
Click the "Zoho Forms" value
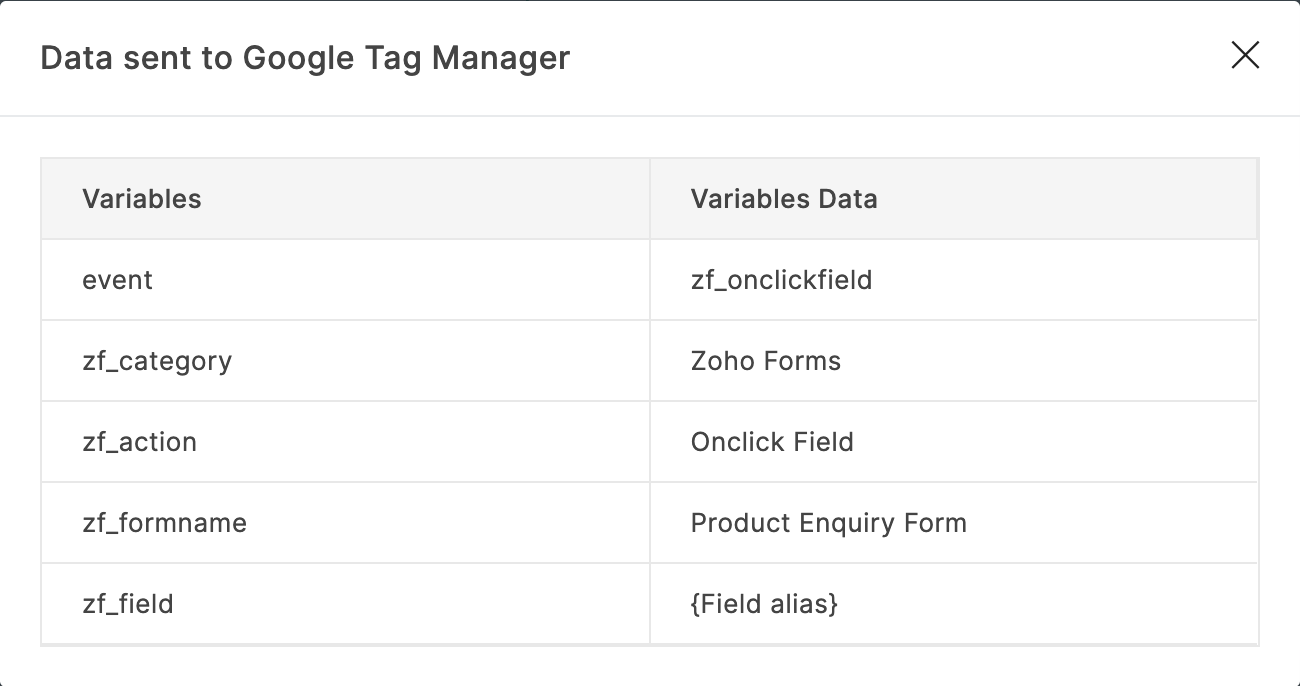coord(766,361)
